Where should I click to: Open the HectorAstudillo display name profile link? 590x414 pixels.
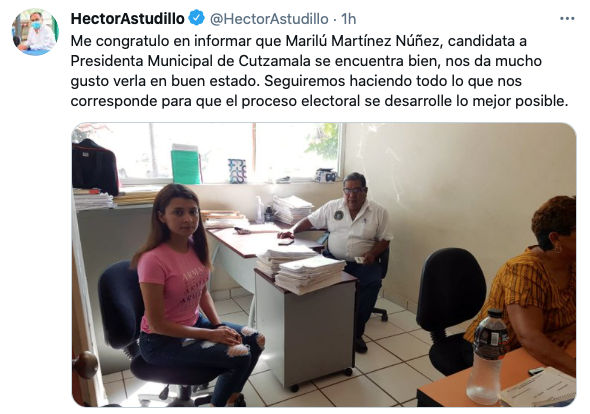[x=128, y=18]
